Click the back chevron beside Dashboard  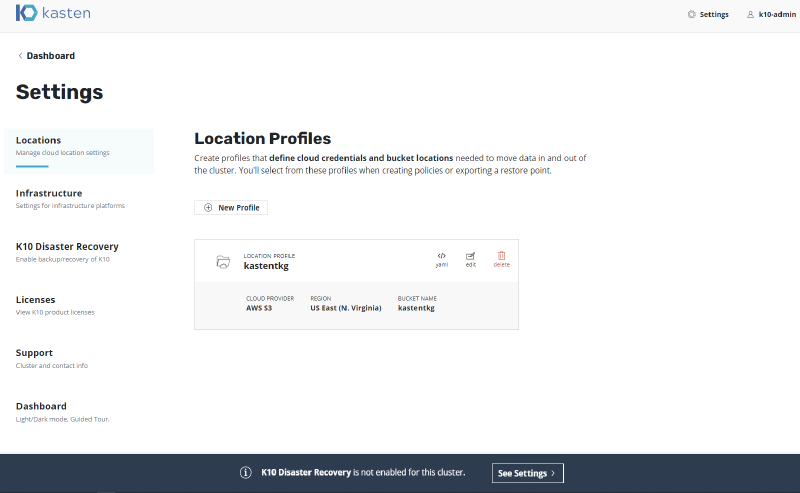[20, 56]
